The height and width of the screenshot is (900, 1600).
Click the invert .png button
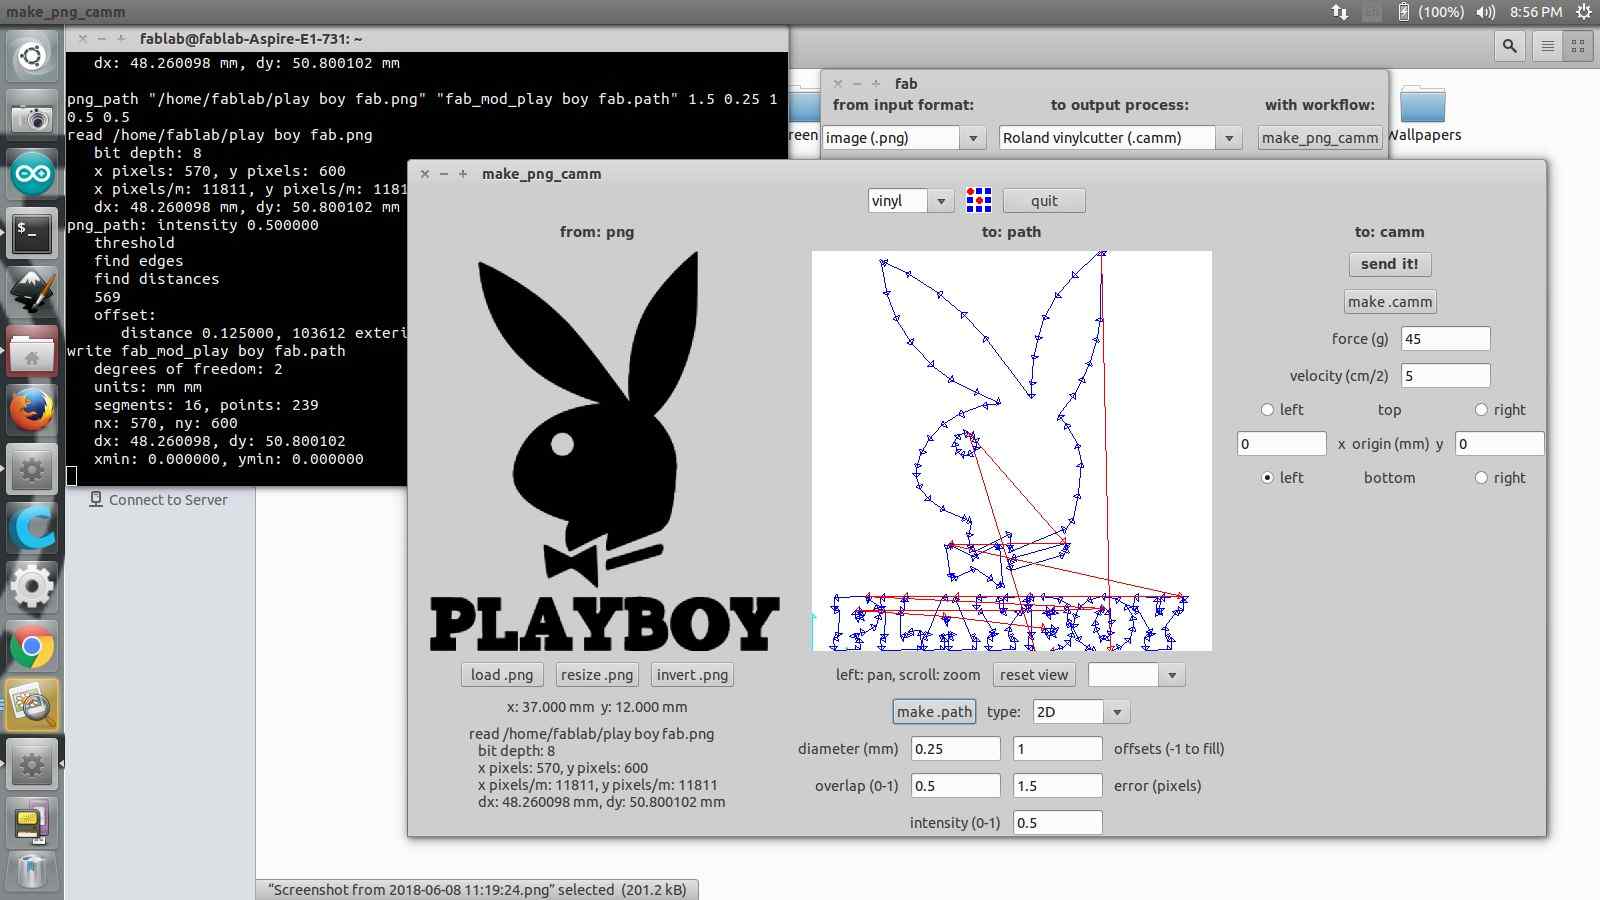click(692, 675)
